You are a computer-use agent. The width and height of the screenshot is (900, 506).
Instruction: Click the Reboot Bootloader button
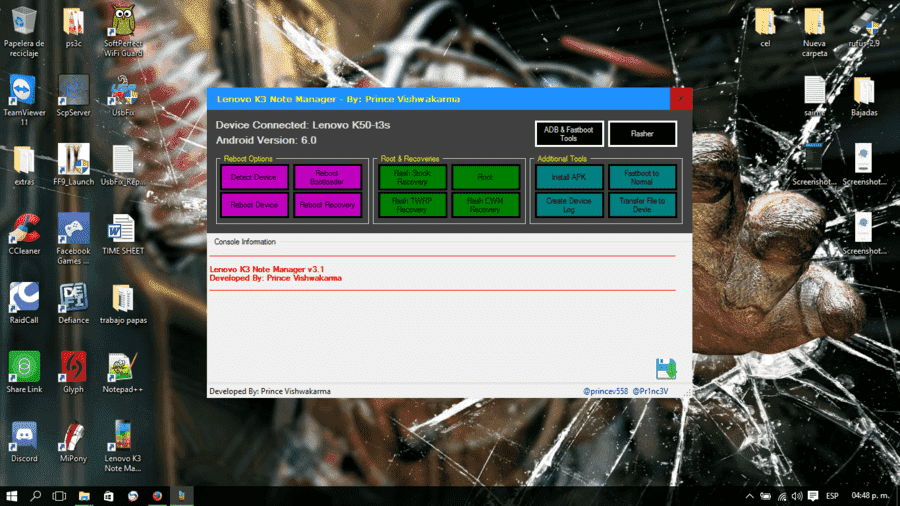327,177
